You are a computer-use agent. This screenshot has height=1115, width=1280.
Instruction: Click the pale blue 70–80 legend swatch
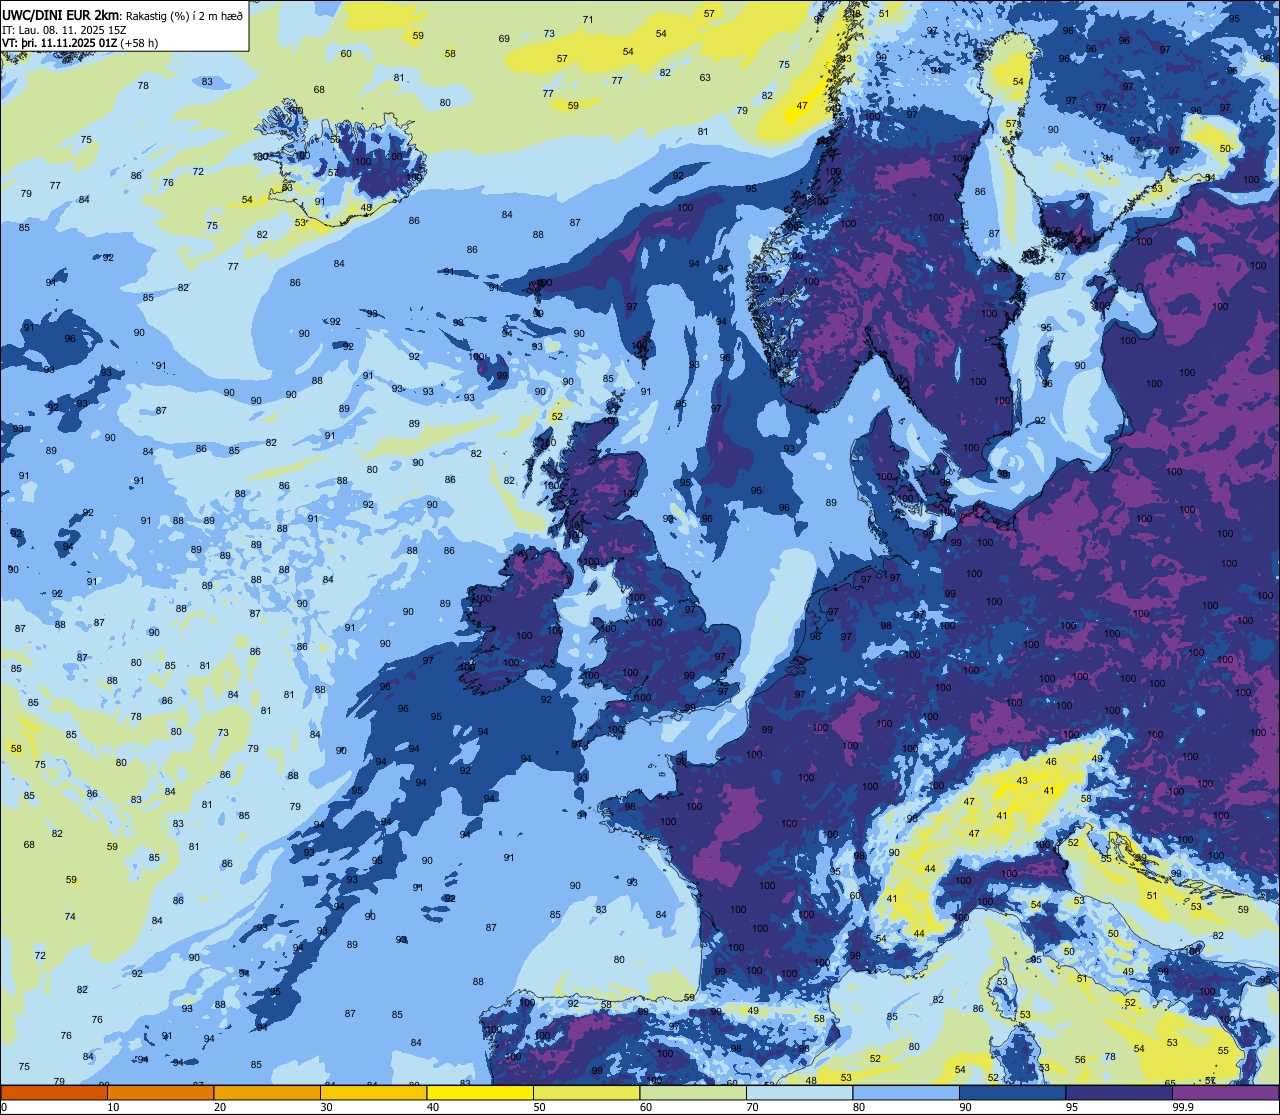tap(799, 1092)
